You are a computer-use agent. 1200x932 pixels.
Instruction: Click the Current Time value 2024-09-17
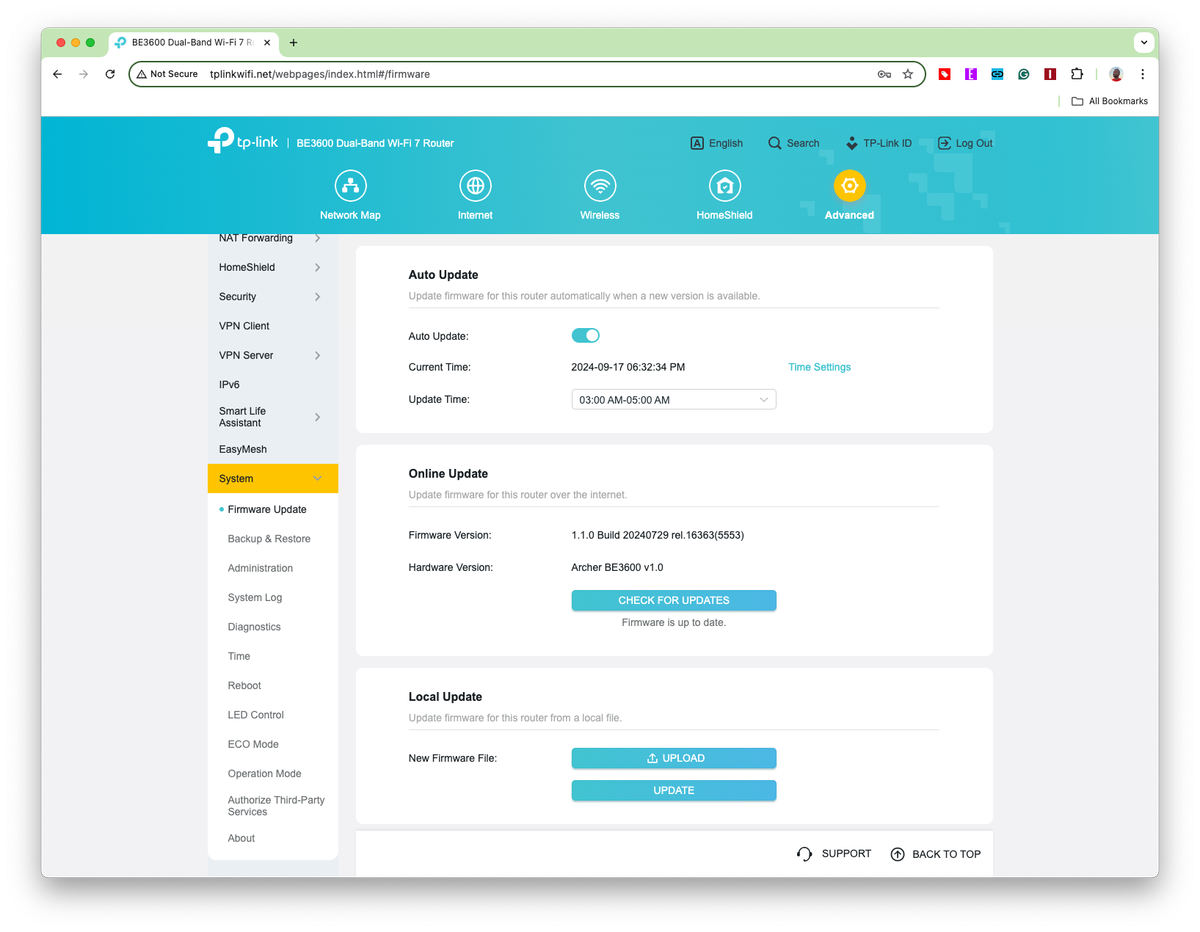(x=628, y=367)
